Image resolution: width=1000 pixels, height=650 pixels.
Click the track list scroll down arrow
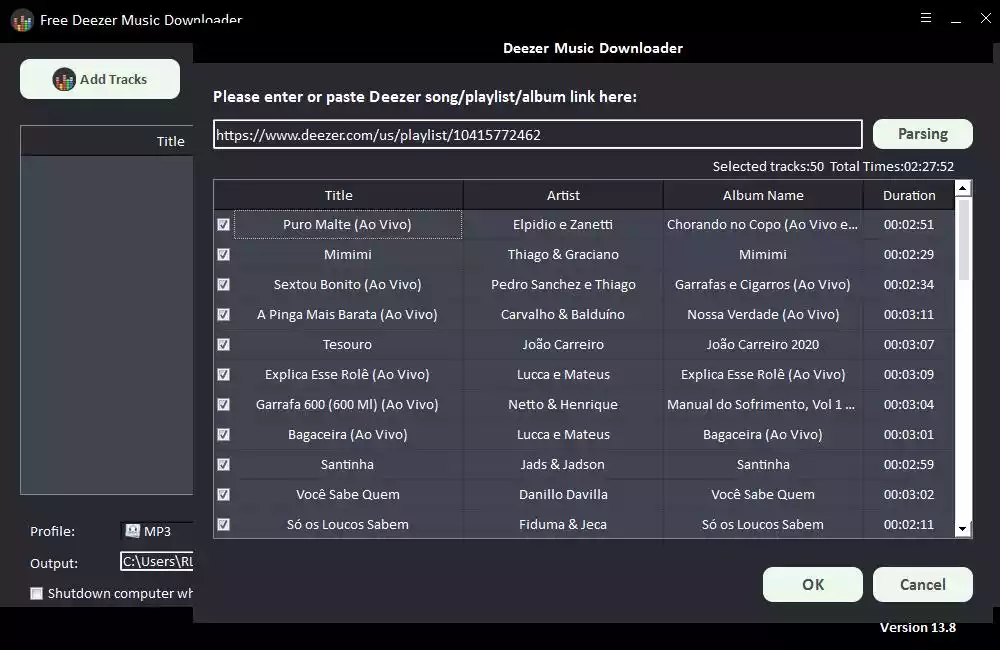pyautogui.click(x=962, y=529)
